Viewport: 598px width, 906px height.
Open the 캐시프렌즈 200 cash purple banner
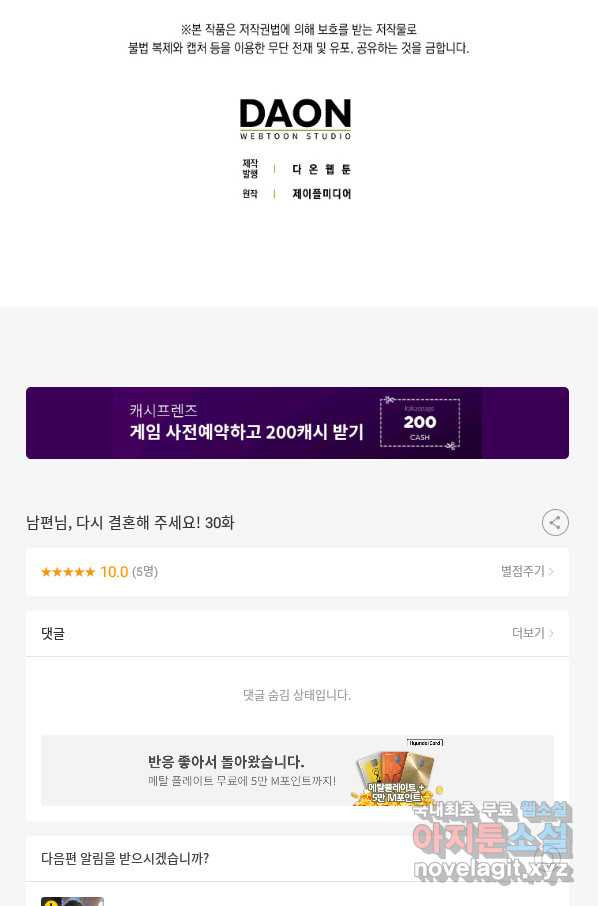point(298,423)
